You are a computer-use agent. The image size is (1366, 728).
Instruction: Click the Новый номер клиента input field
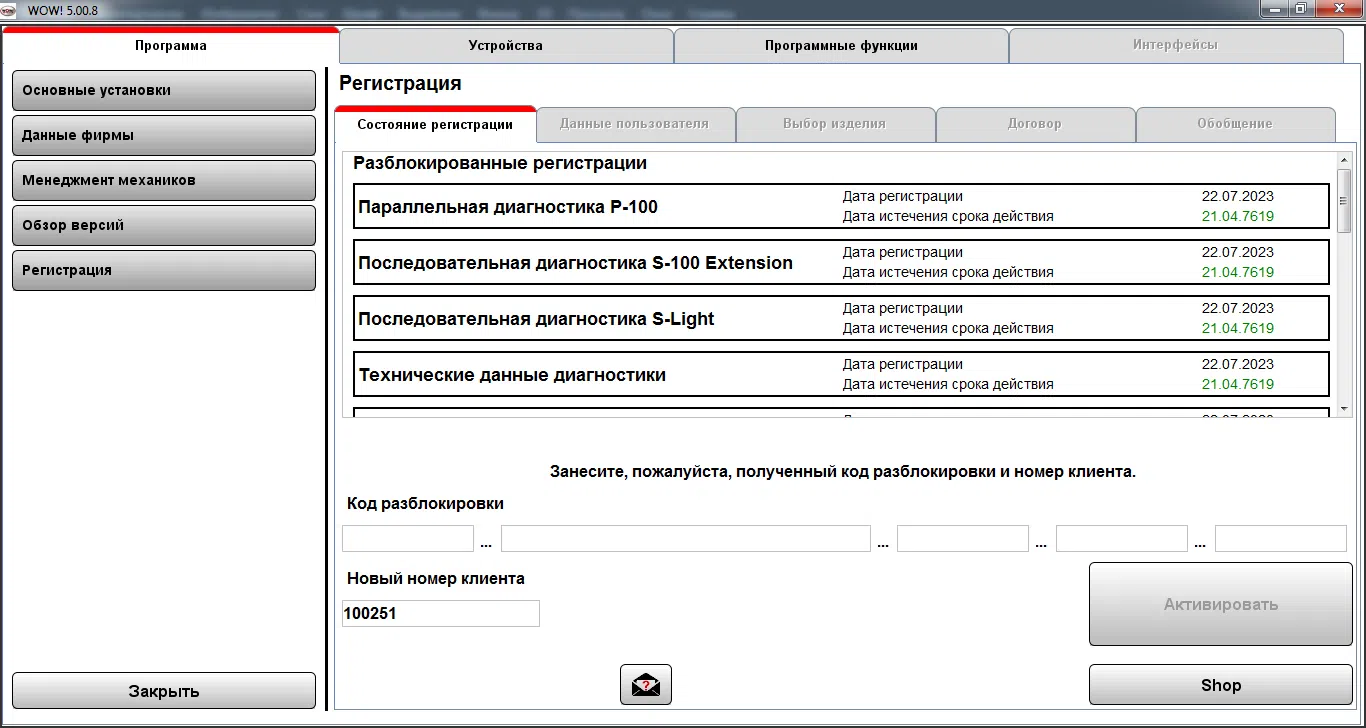click(440, 613)
